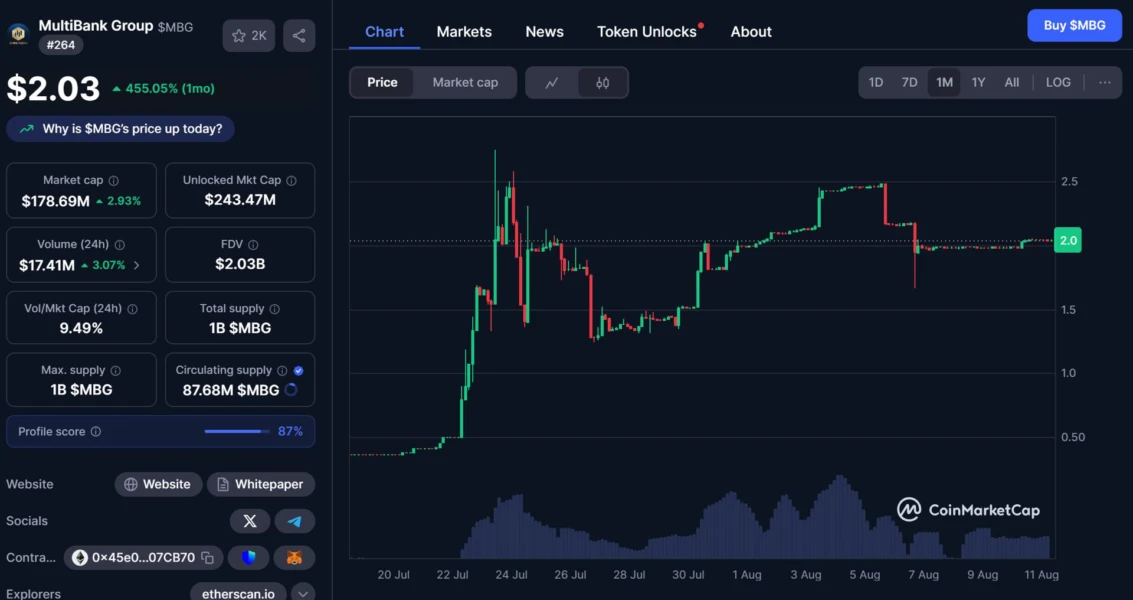Click the Profile score progress bar
The height and width of the screenshot is (600, 1133).
[x=237, y=431]
